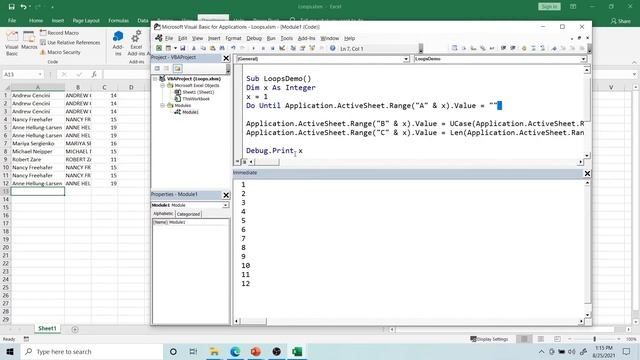The width and height of the screenshot is (640, 360).
Task: Toggle Full Module View button below code pane
Action: (x=244, y=162)
